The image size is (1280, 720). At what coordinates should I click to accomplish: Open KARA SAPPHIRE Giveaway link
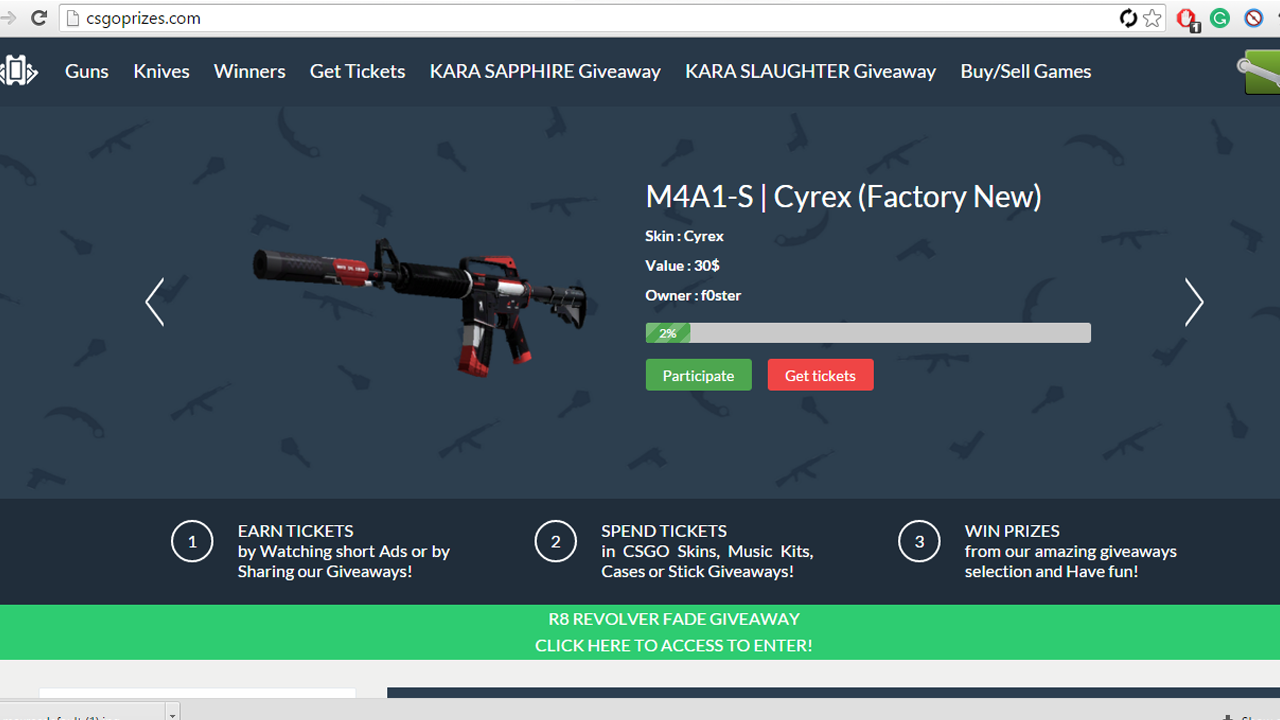545,71
